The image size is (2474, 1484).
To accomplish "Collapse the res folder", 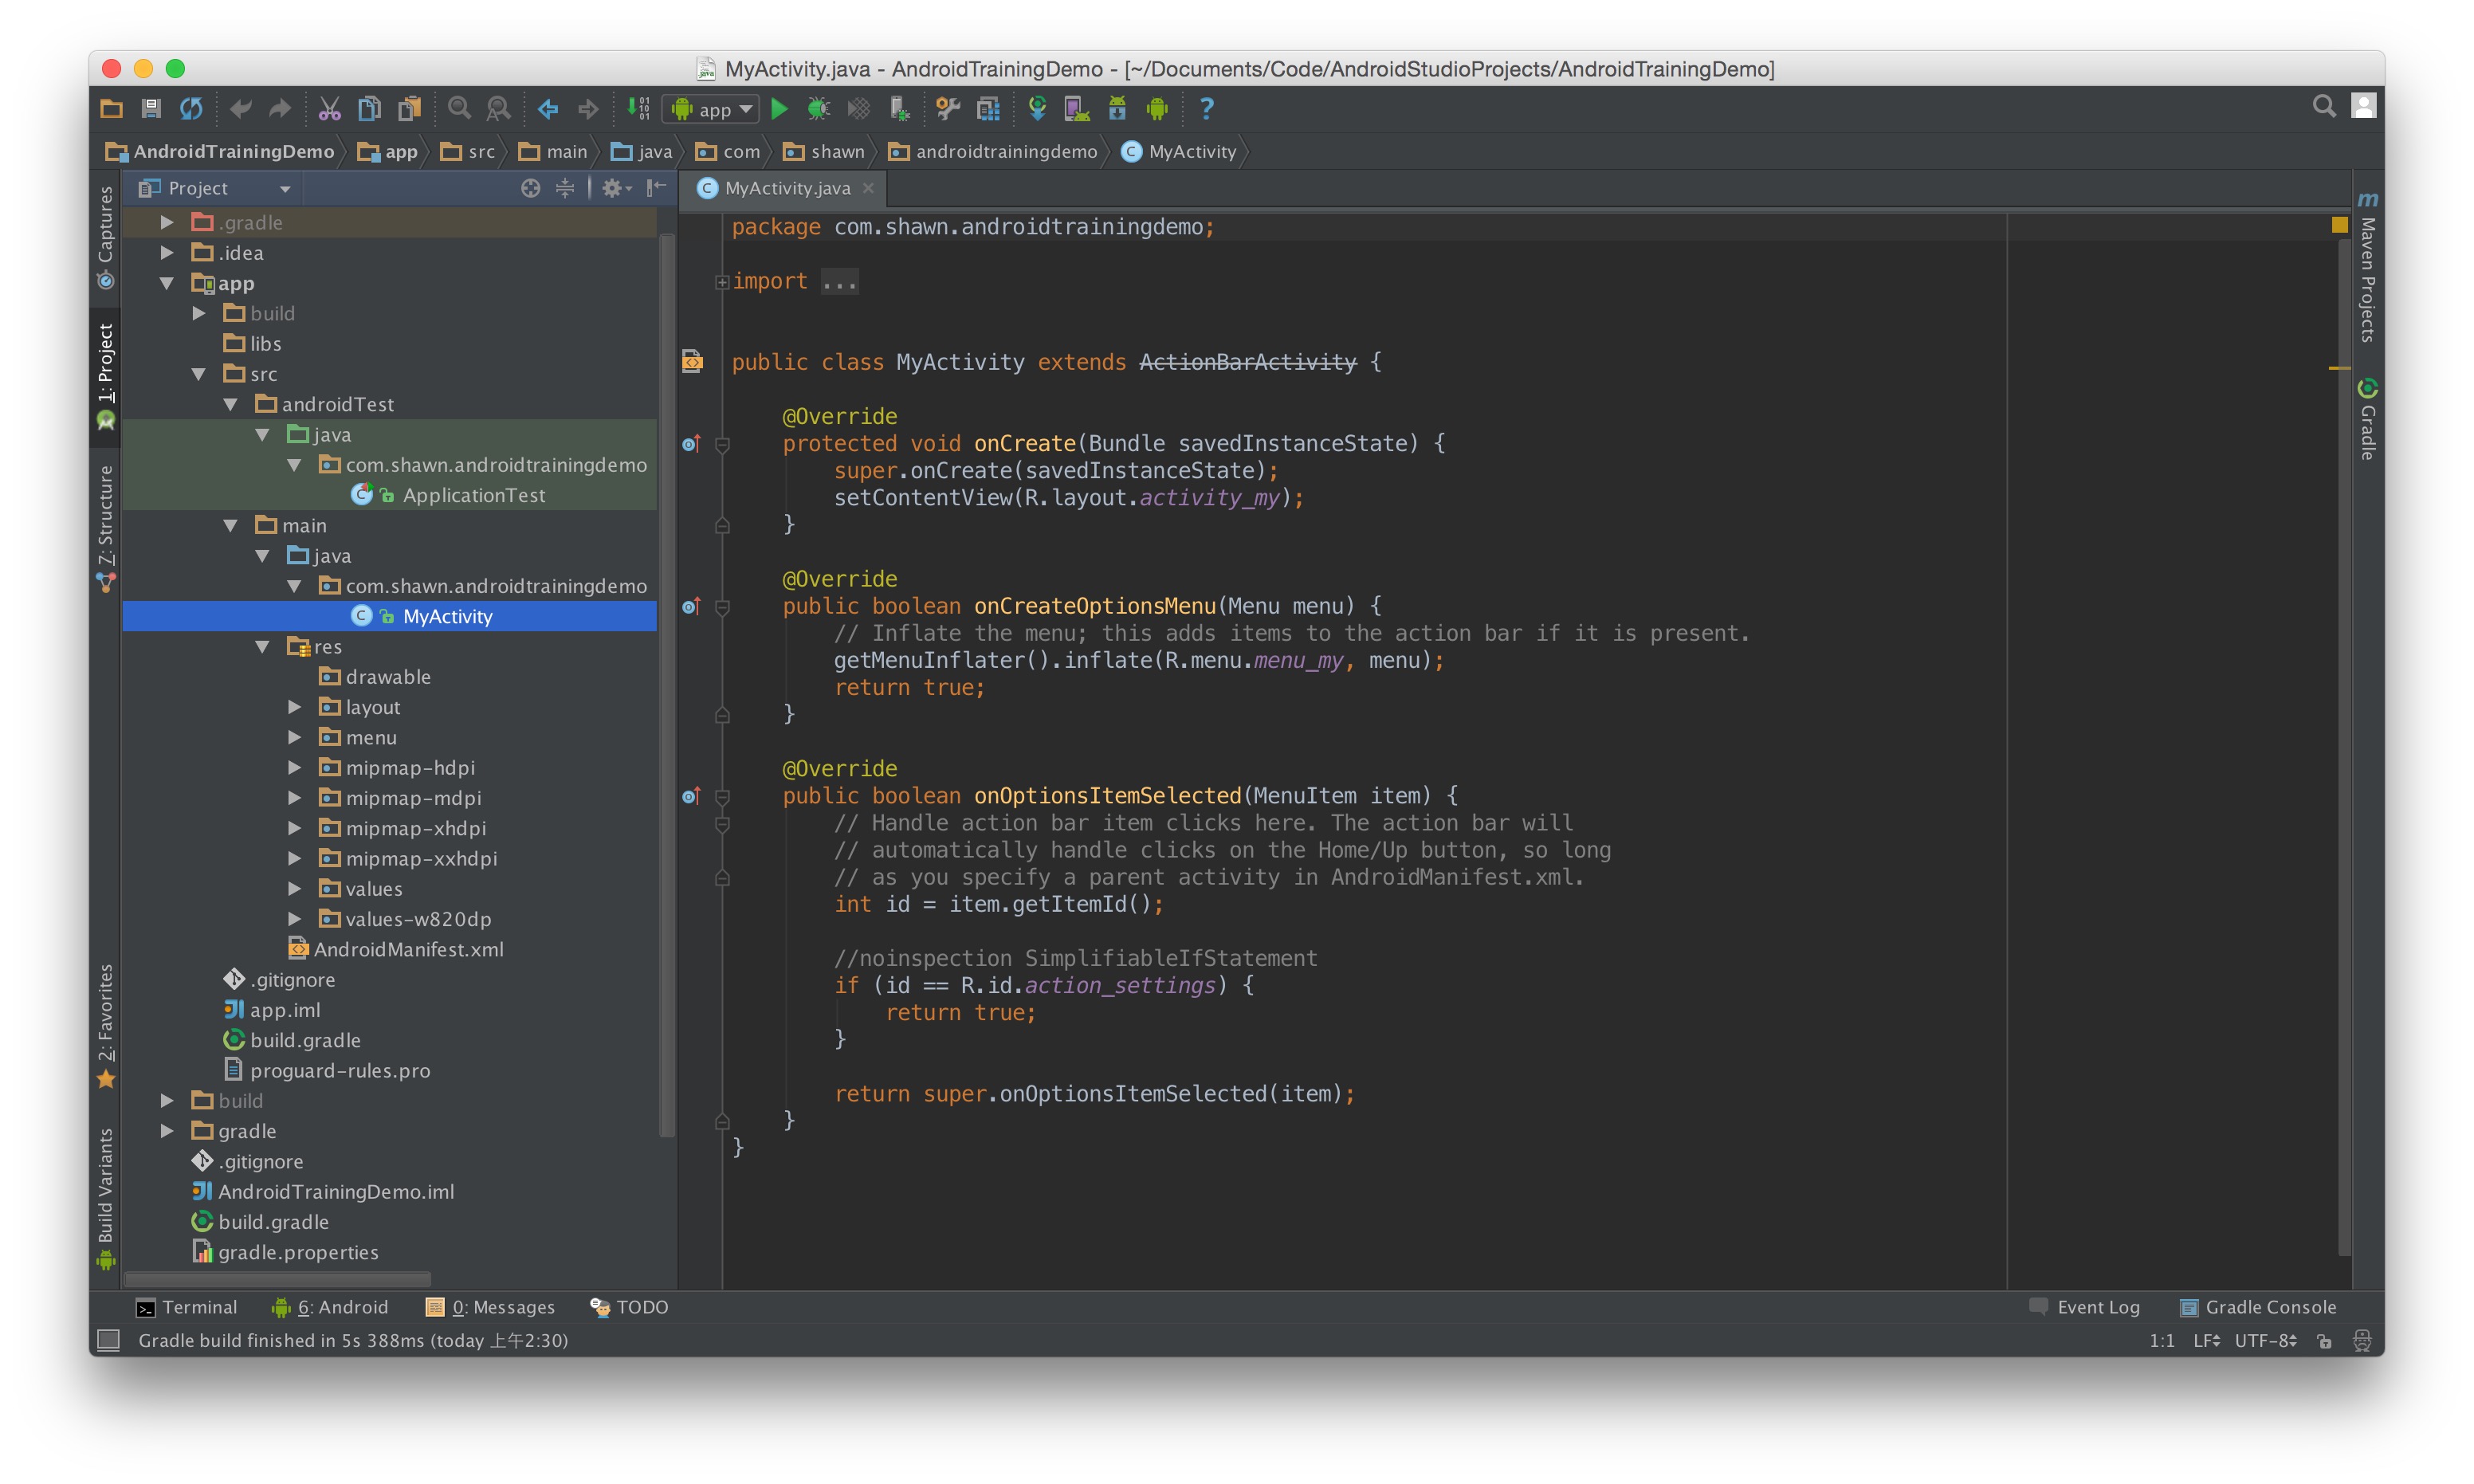I will click(x=263, y=647).
